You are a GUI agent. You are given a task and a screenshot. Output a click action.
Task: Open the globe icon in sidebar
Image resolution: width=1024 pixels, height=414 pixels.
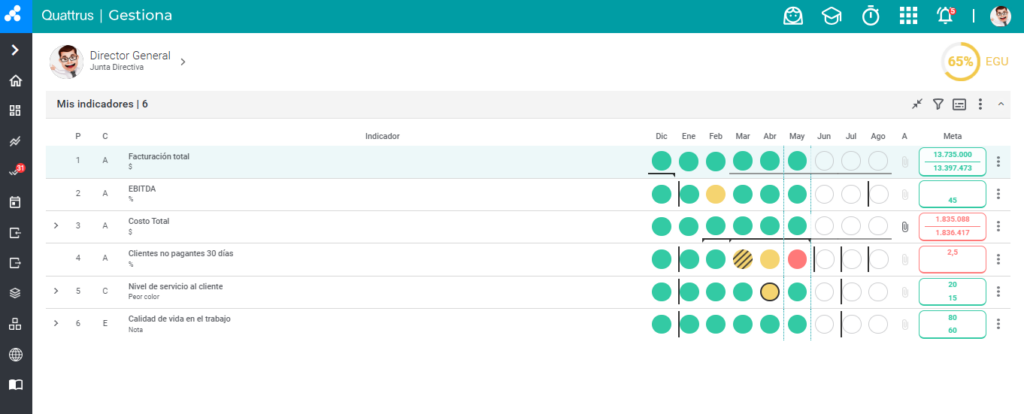pyautogui.click(x=16, y=355)
